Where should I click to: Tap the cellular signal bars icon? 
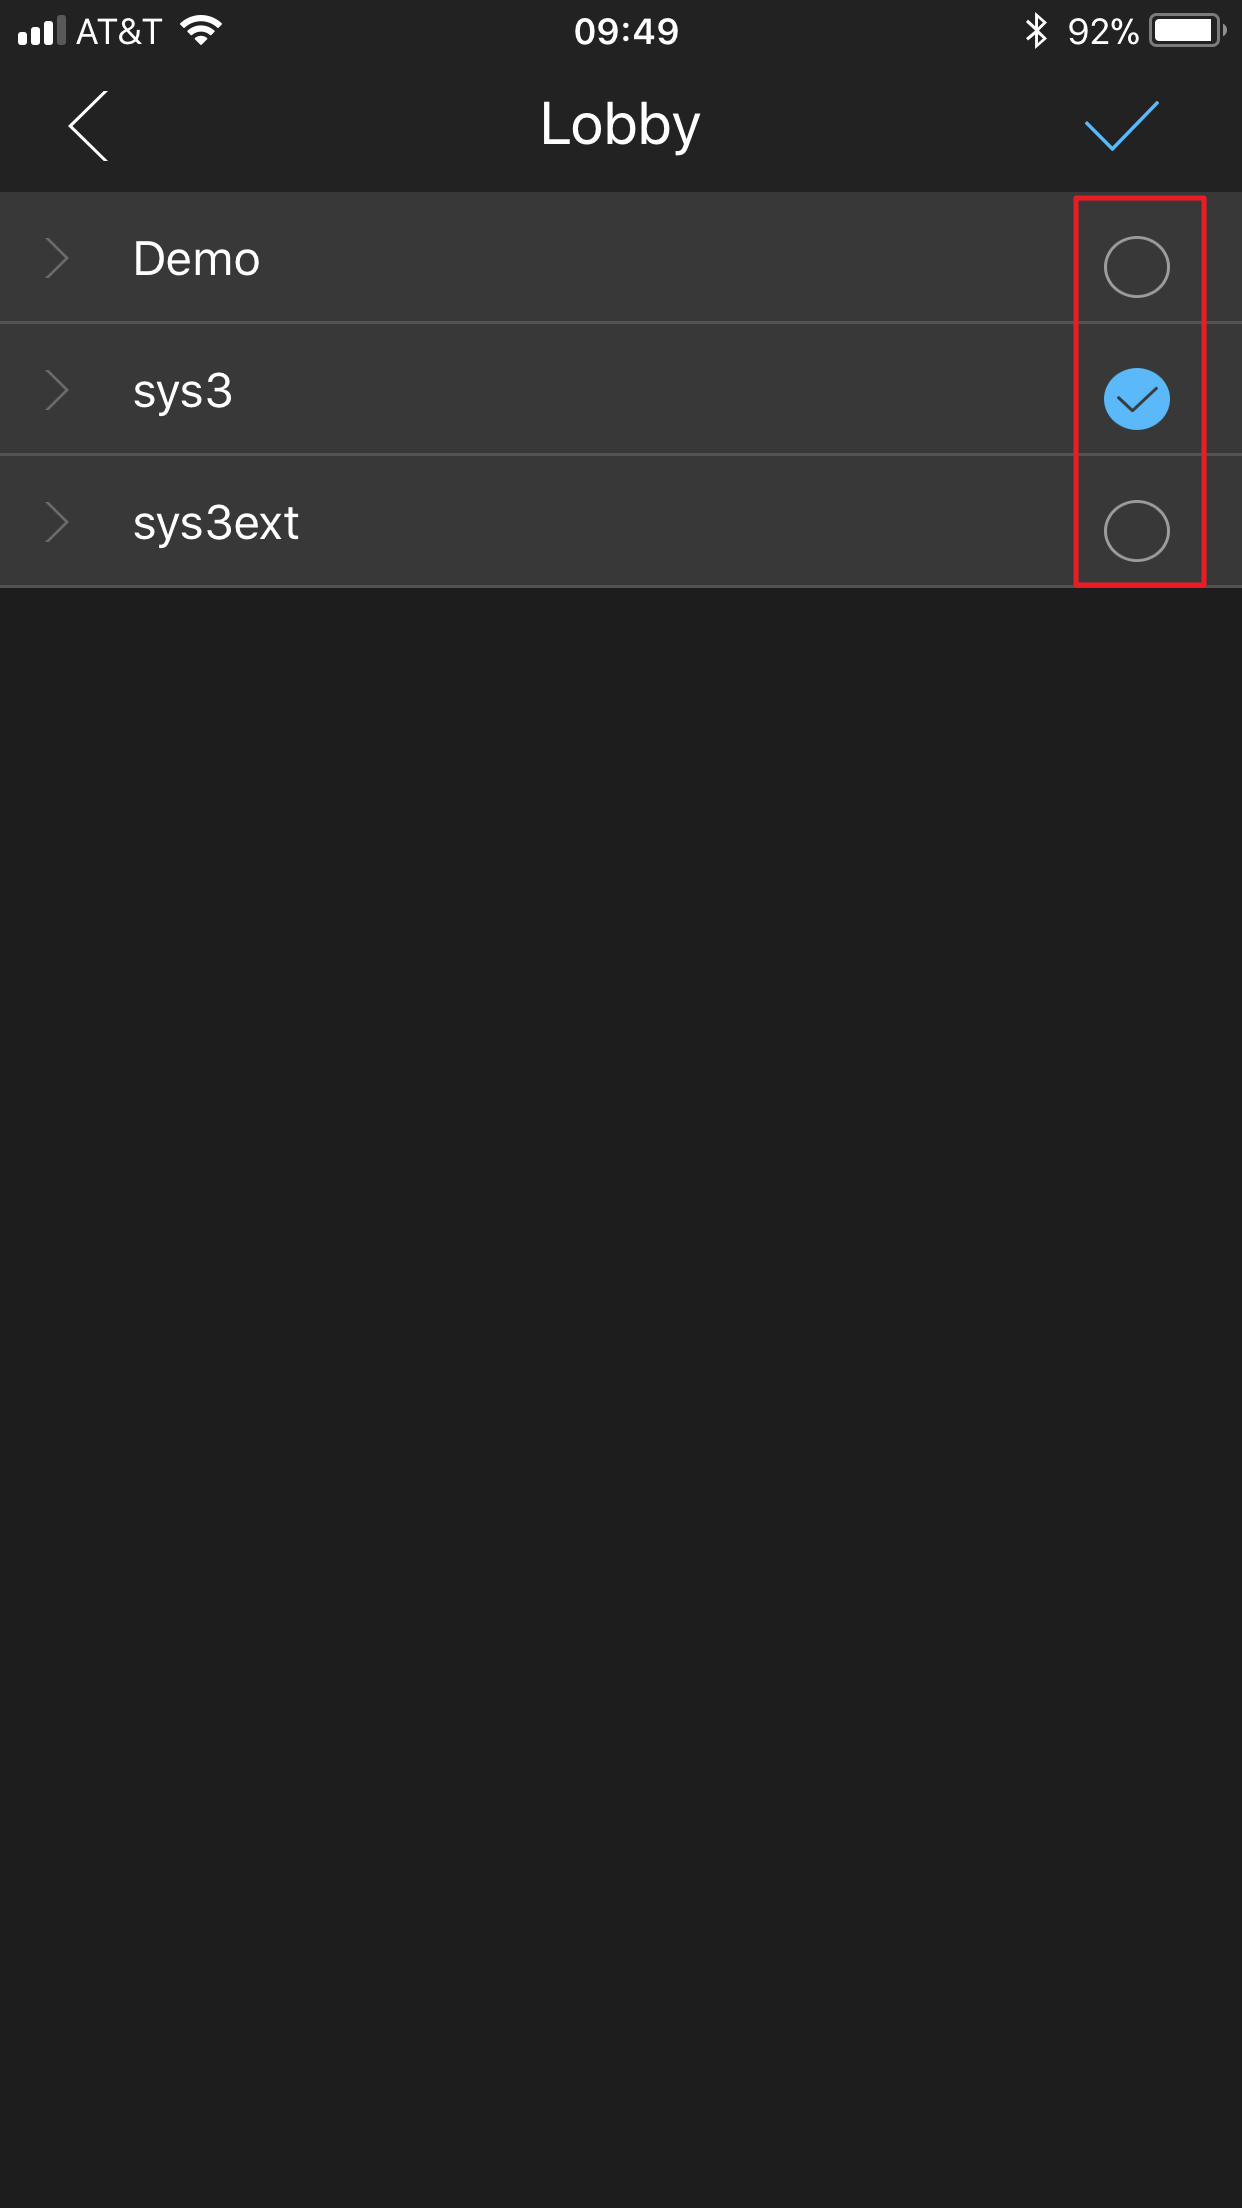click(41, 31)
